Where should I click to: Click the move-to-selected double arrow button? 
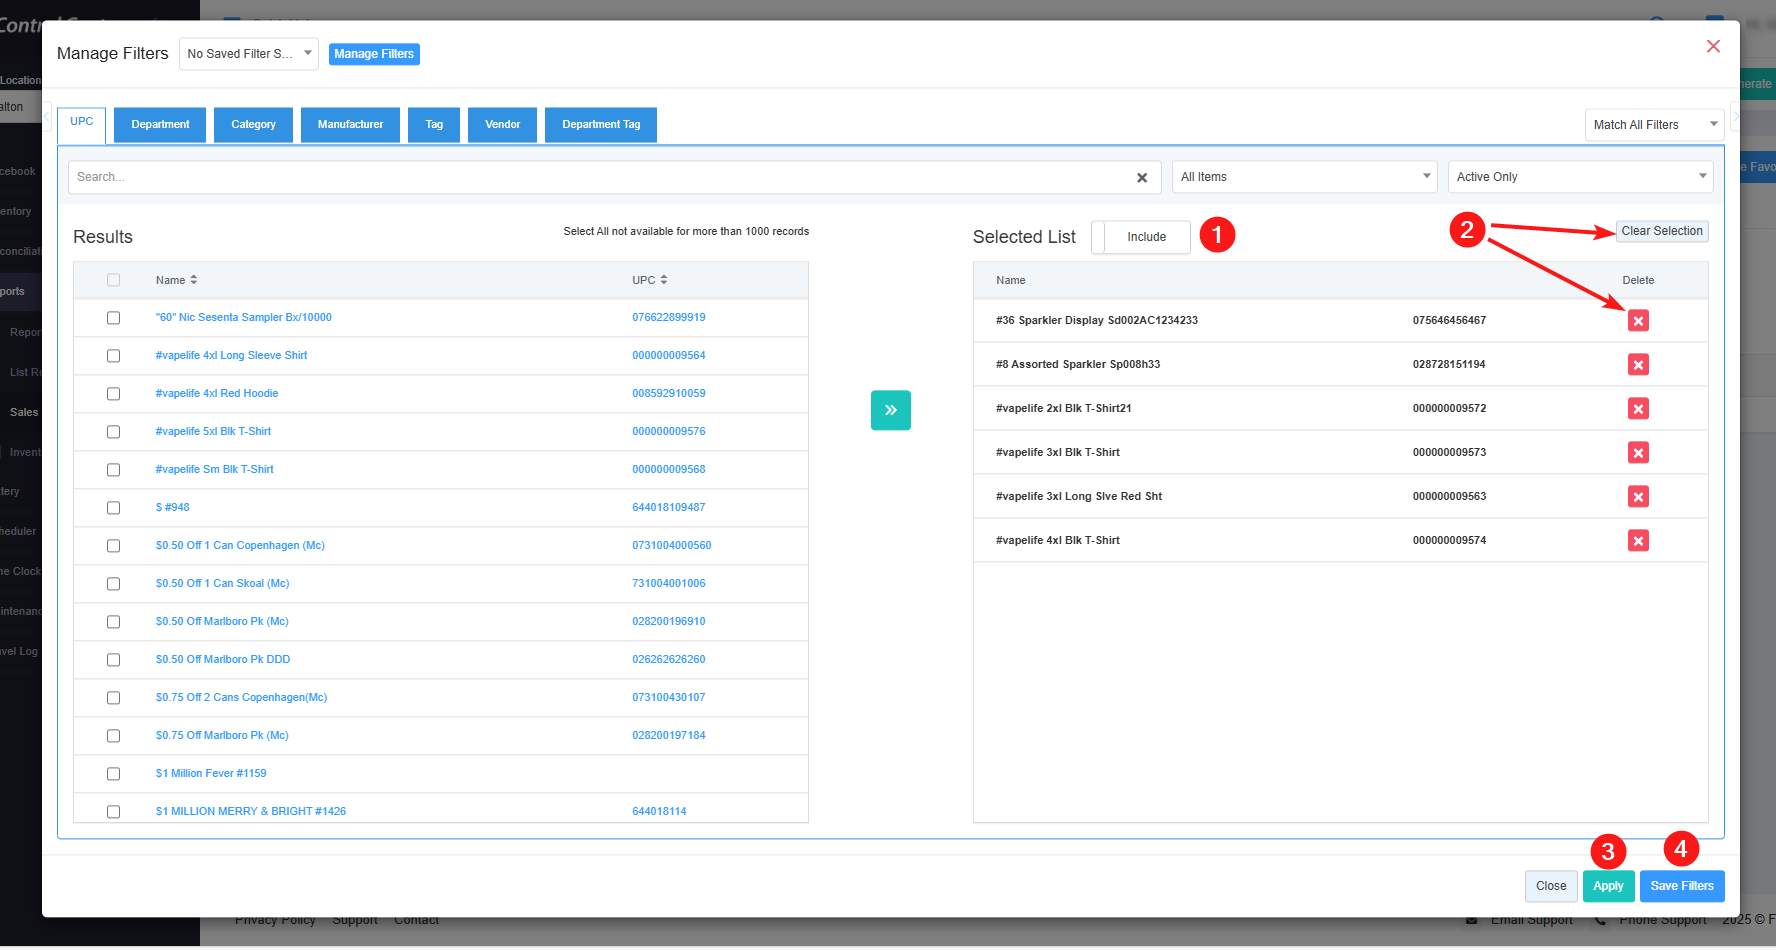(890, 410)
